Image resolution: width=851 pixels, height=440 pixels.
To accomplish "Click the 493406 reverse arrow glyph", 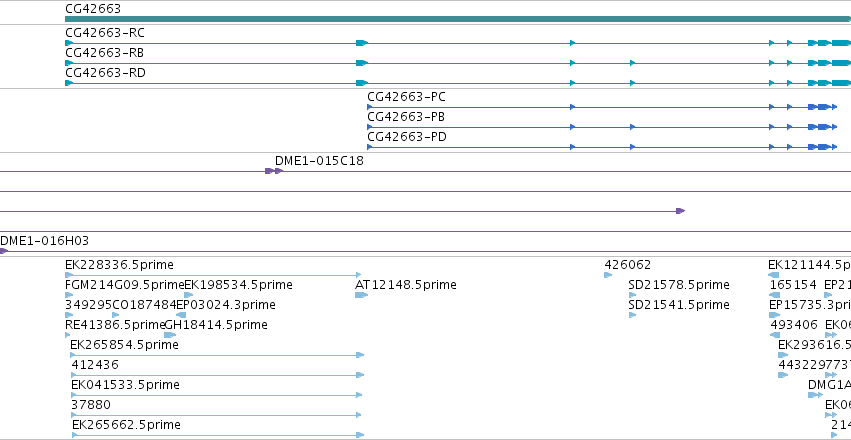I will [775, 335].
